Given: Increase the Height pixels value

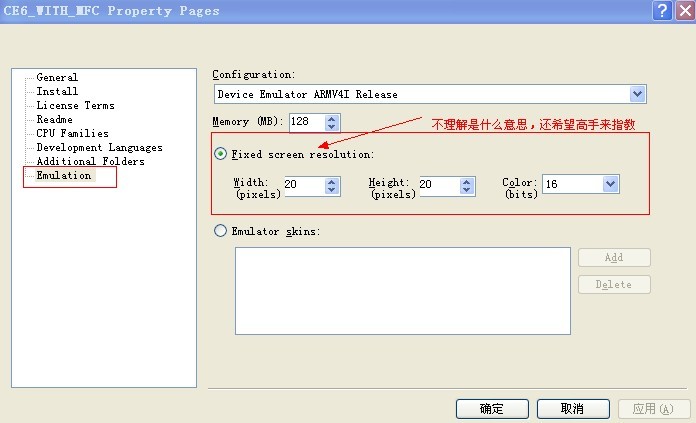Looking at the screenshot, I should [x=467, y=182].
